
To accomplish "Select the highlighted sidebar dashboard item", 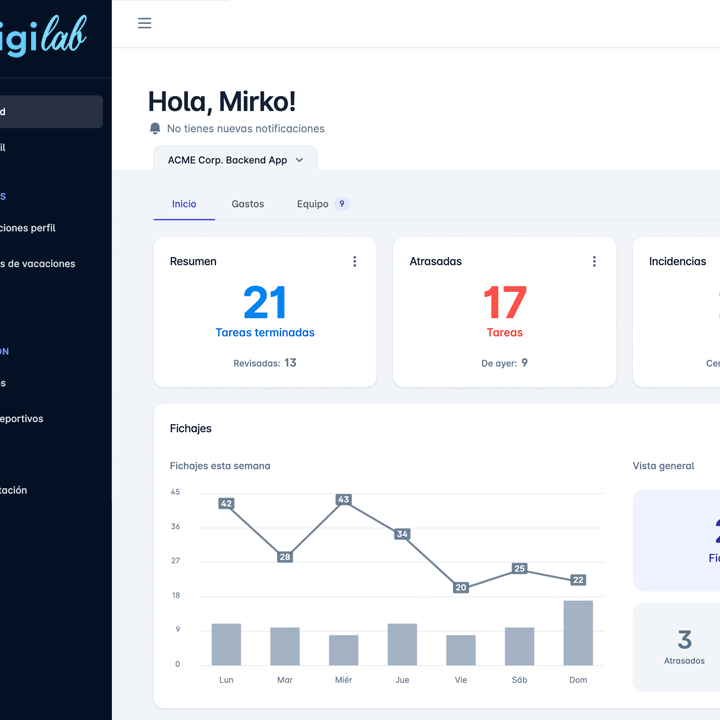I will click(x=50, y=112).
